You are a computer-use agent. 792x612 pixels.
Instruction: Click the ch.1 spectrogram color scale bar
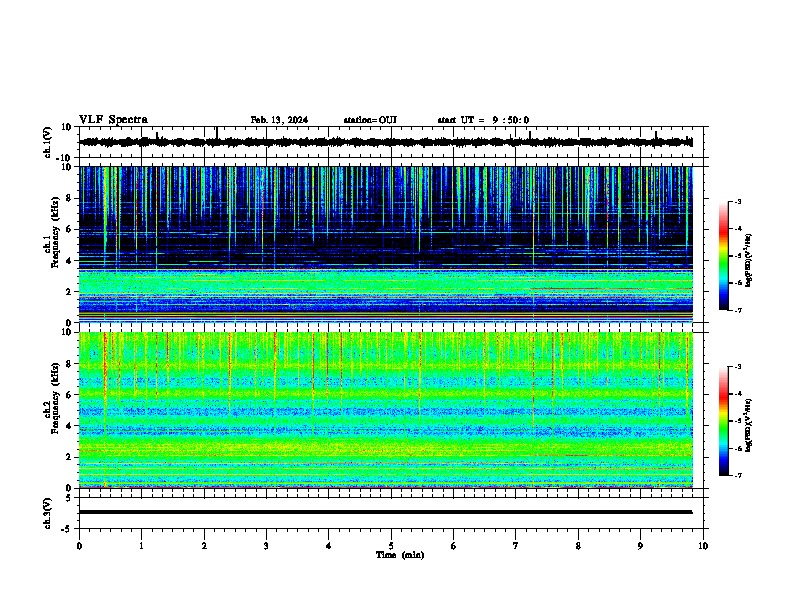[x=724, y=256]
